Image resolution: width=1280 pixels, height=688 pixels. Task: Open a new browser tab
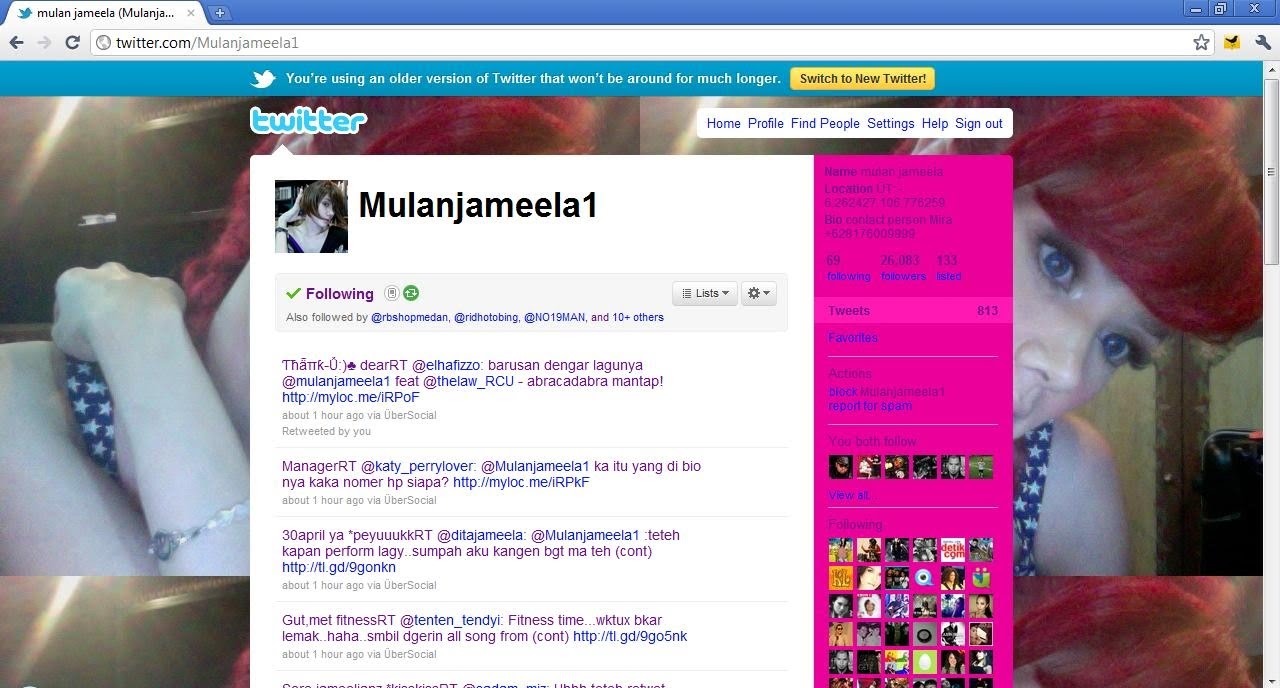pos(219,13)
